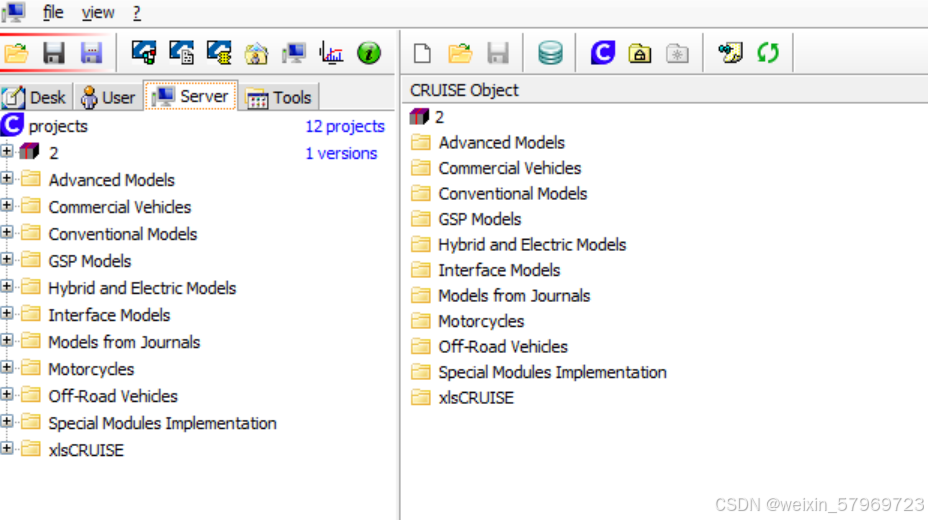The image size is (928, 520).
Task: Select Conventional Models in CRUISE Object list
Action: (513, 193)
